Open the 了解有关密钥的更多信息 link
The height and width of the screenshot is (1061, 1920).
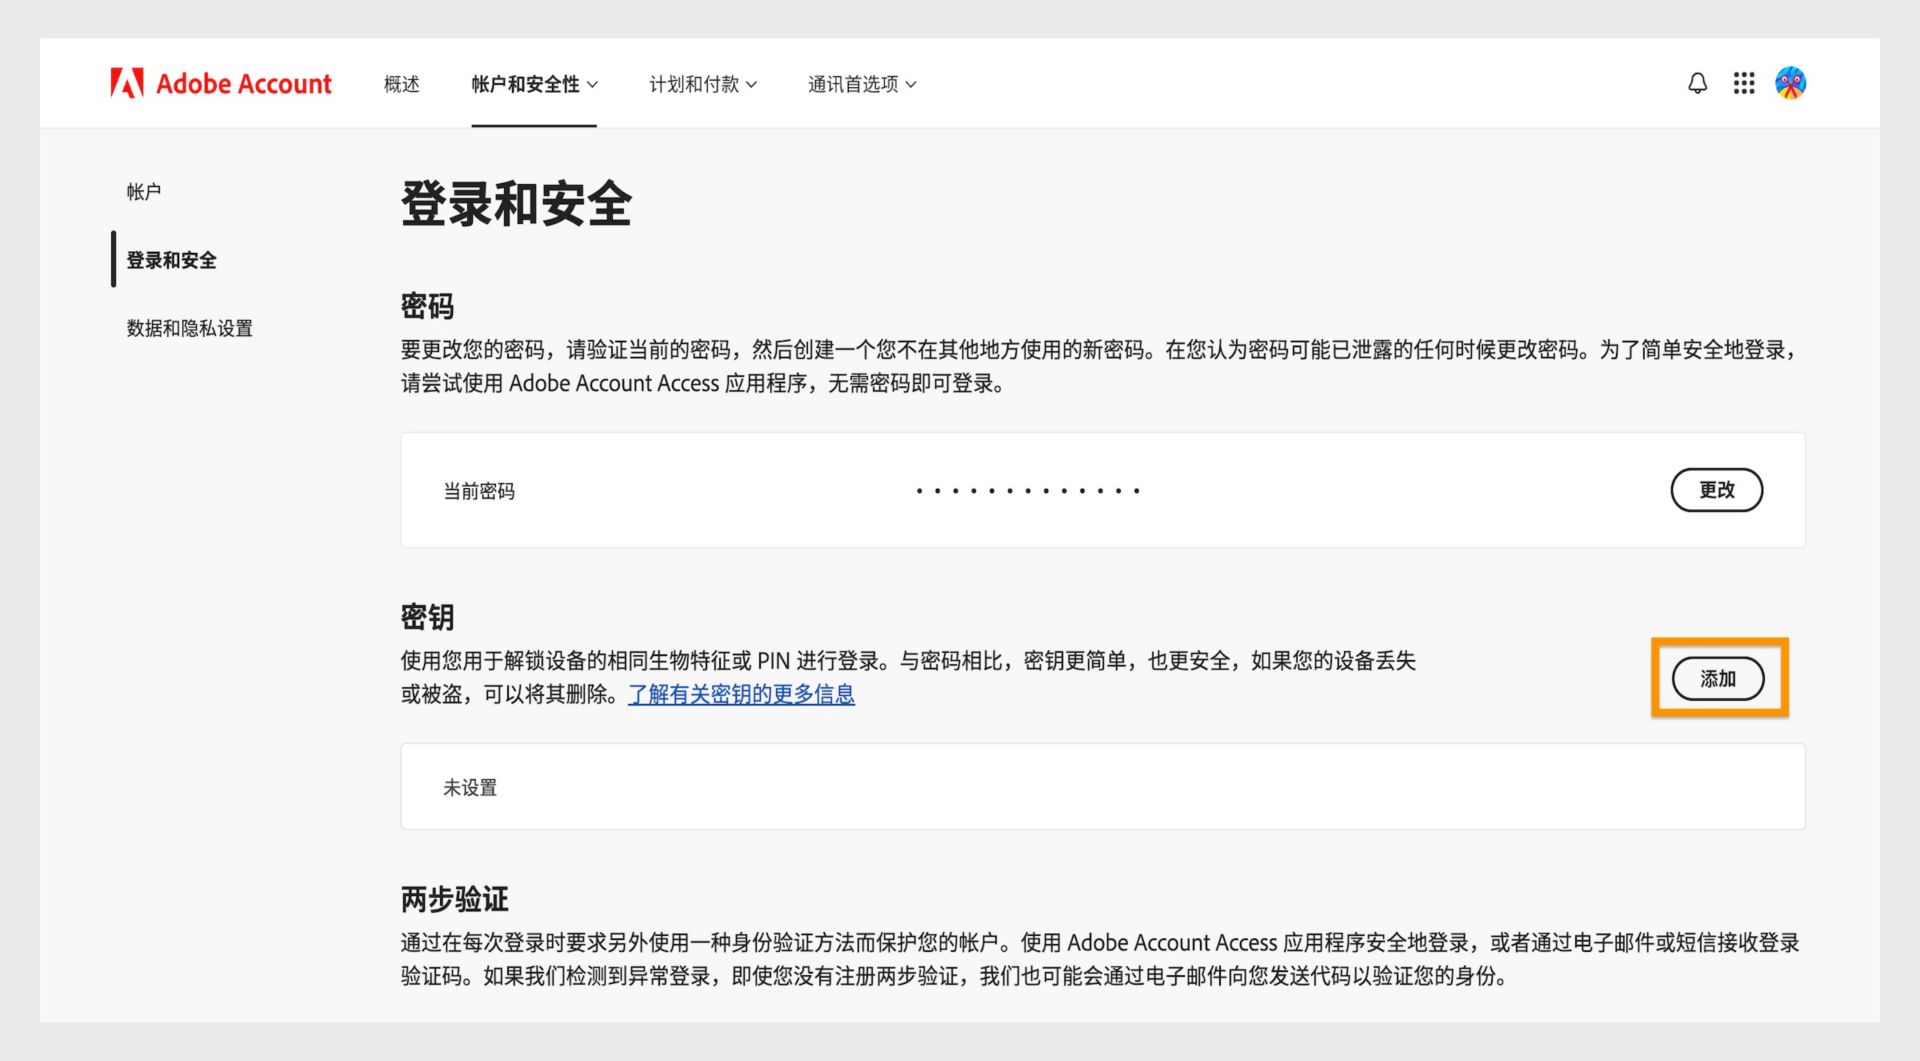coord(741,694)
